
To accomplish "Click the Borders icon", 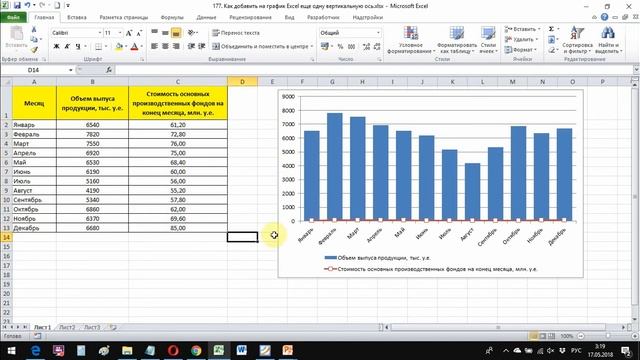I will 98,47.
